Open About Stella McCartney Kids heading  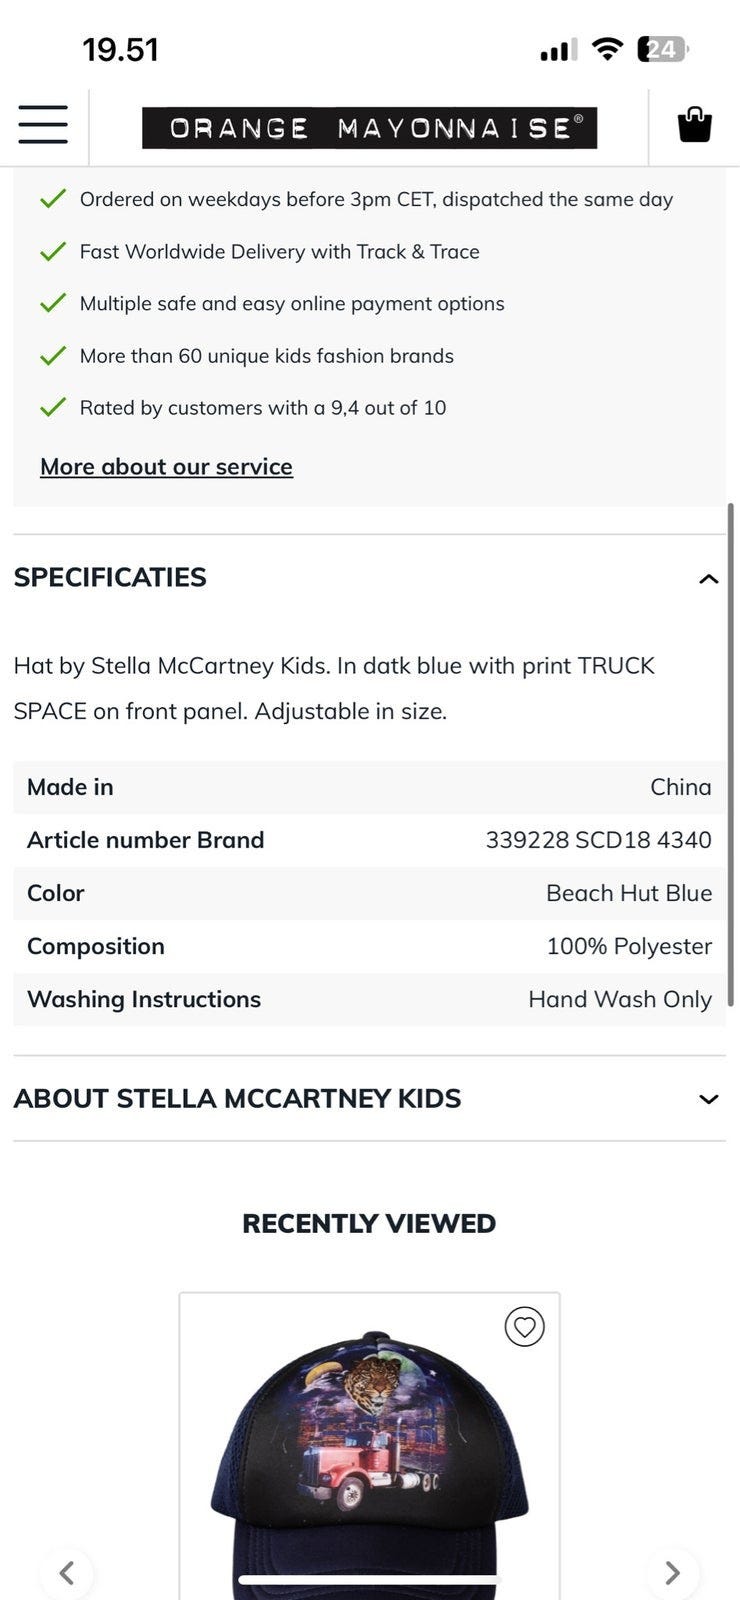237,1098
